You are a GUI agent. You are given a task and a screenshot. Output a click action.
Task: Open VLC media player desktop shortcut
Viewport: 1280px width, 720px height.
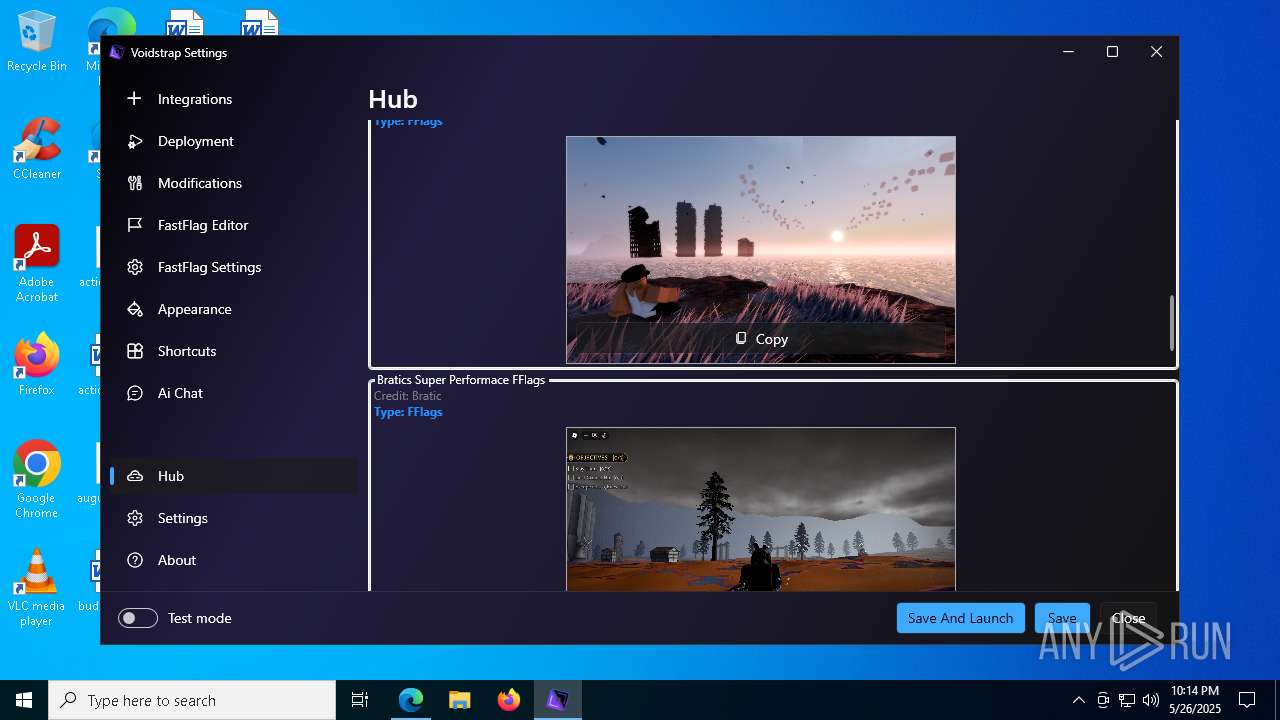[x=37, y=587]
